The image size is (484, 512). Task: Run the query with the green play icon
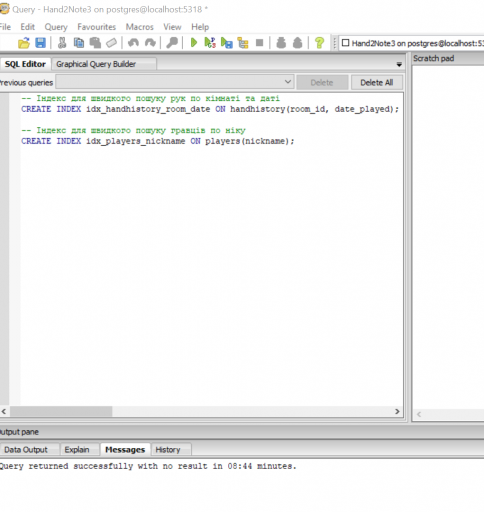coord(194,43)
